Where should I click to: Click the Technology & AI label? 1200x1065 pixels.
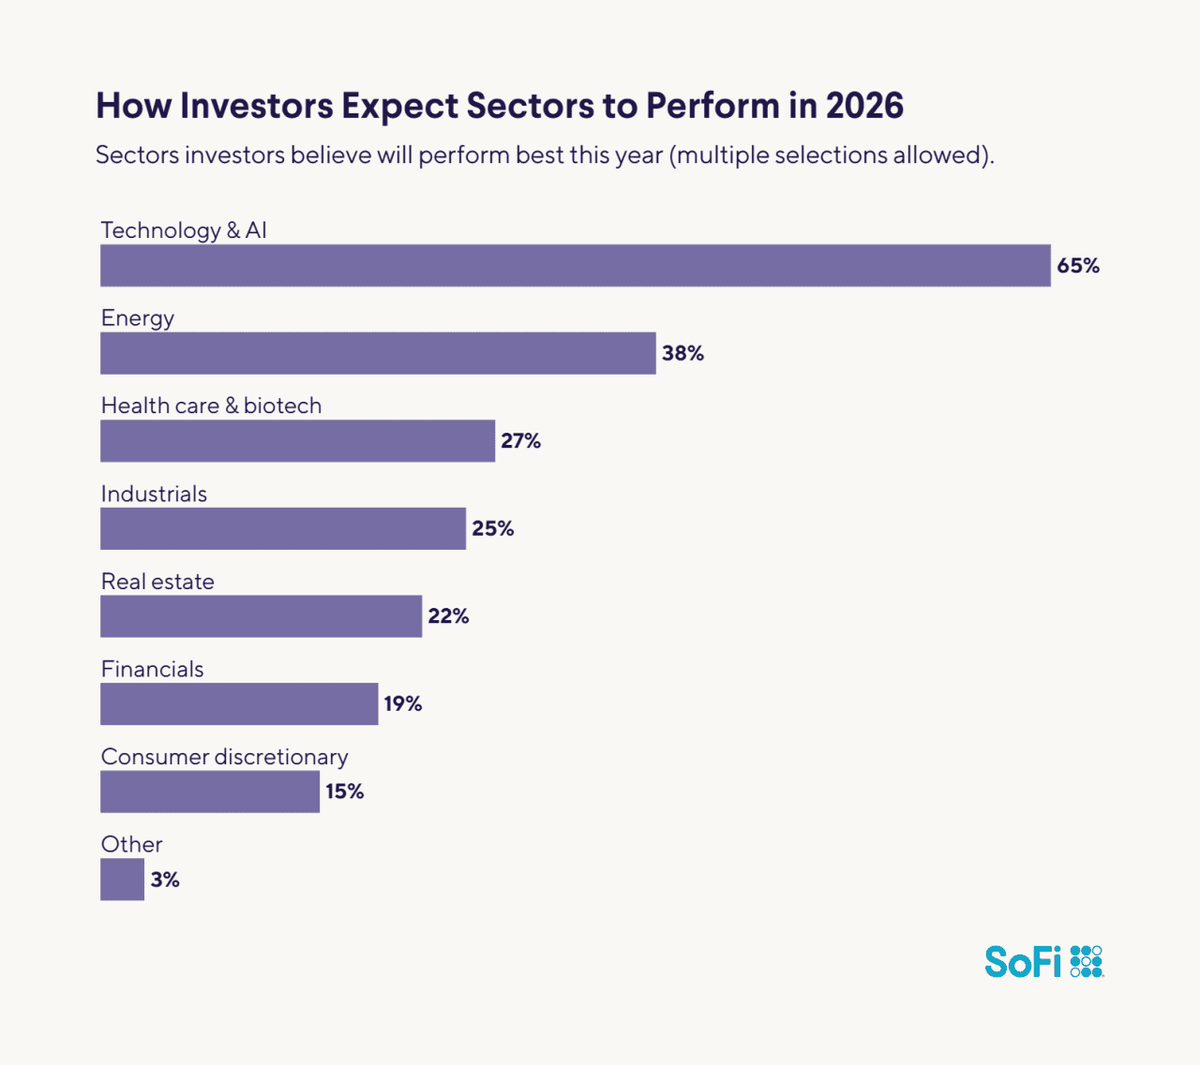pyautogui.click(x=184, y=230)
